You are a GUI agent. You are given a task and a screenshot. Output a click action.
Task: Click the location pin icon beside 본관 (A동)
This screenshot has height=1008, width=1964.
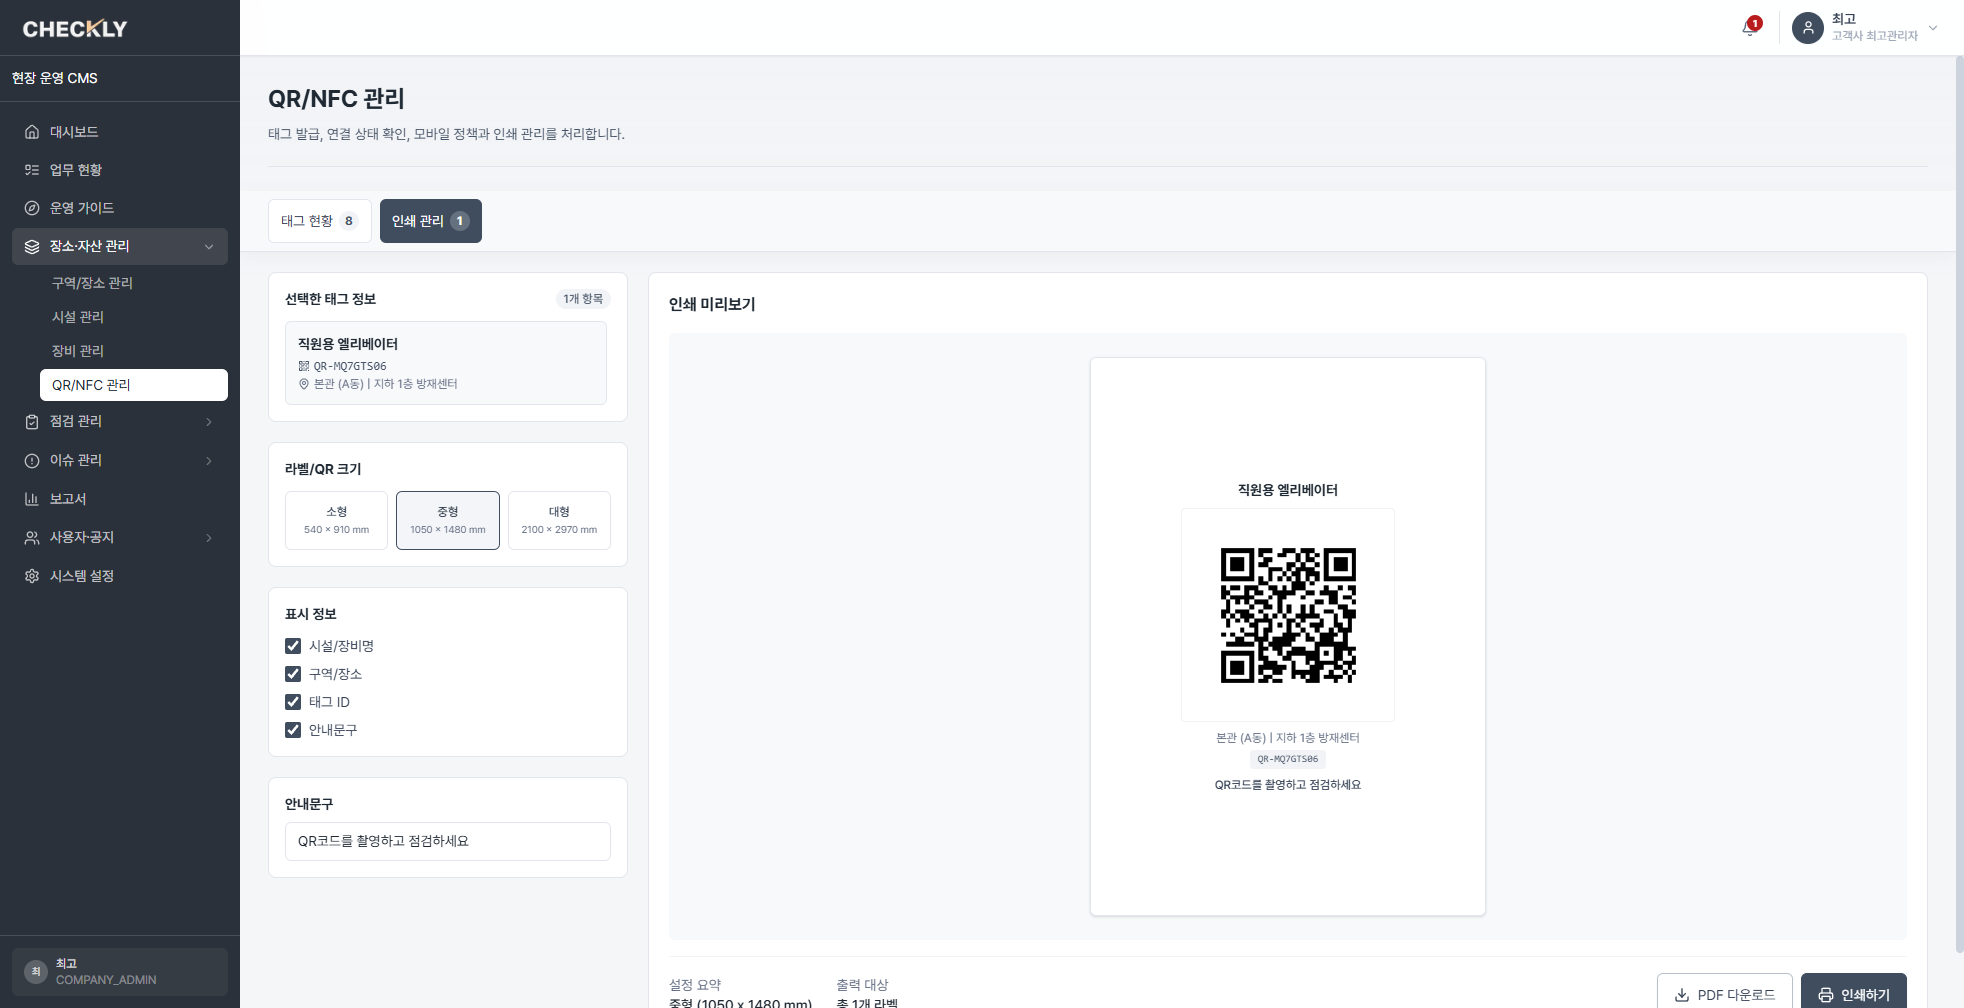tap(304, 384)
